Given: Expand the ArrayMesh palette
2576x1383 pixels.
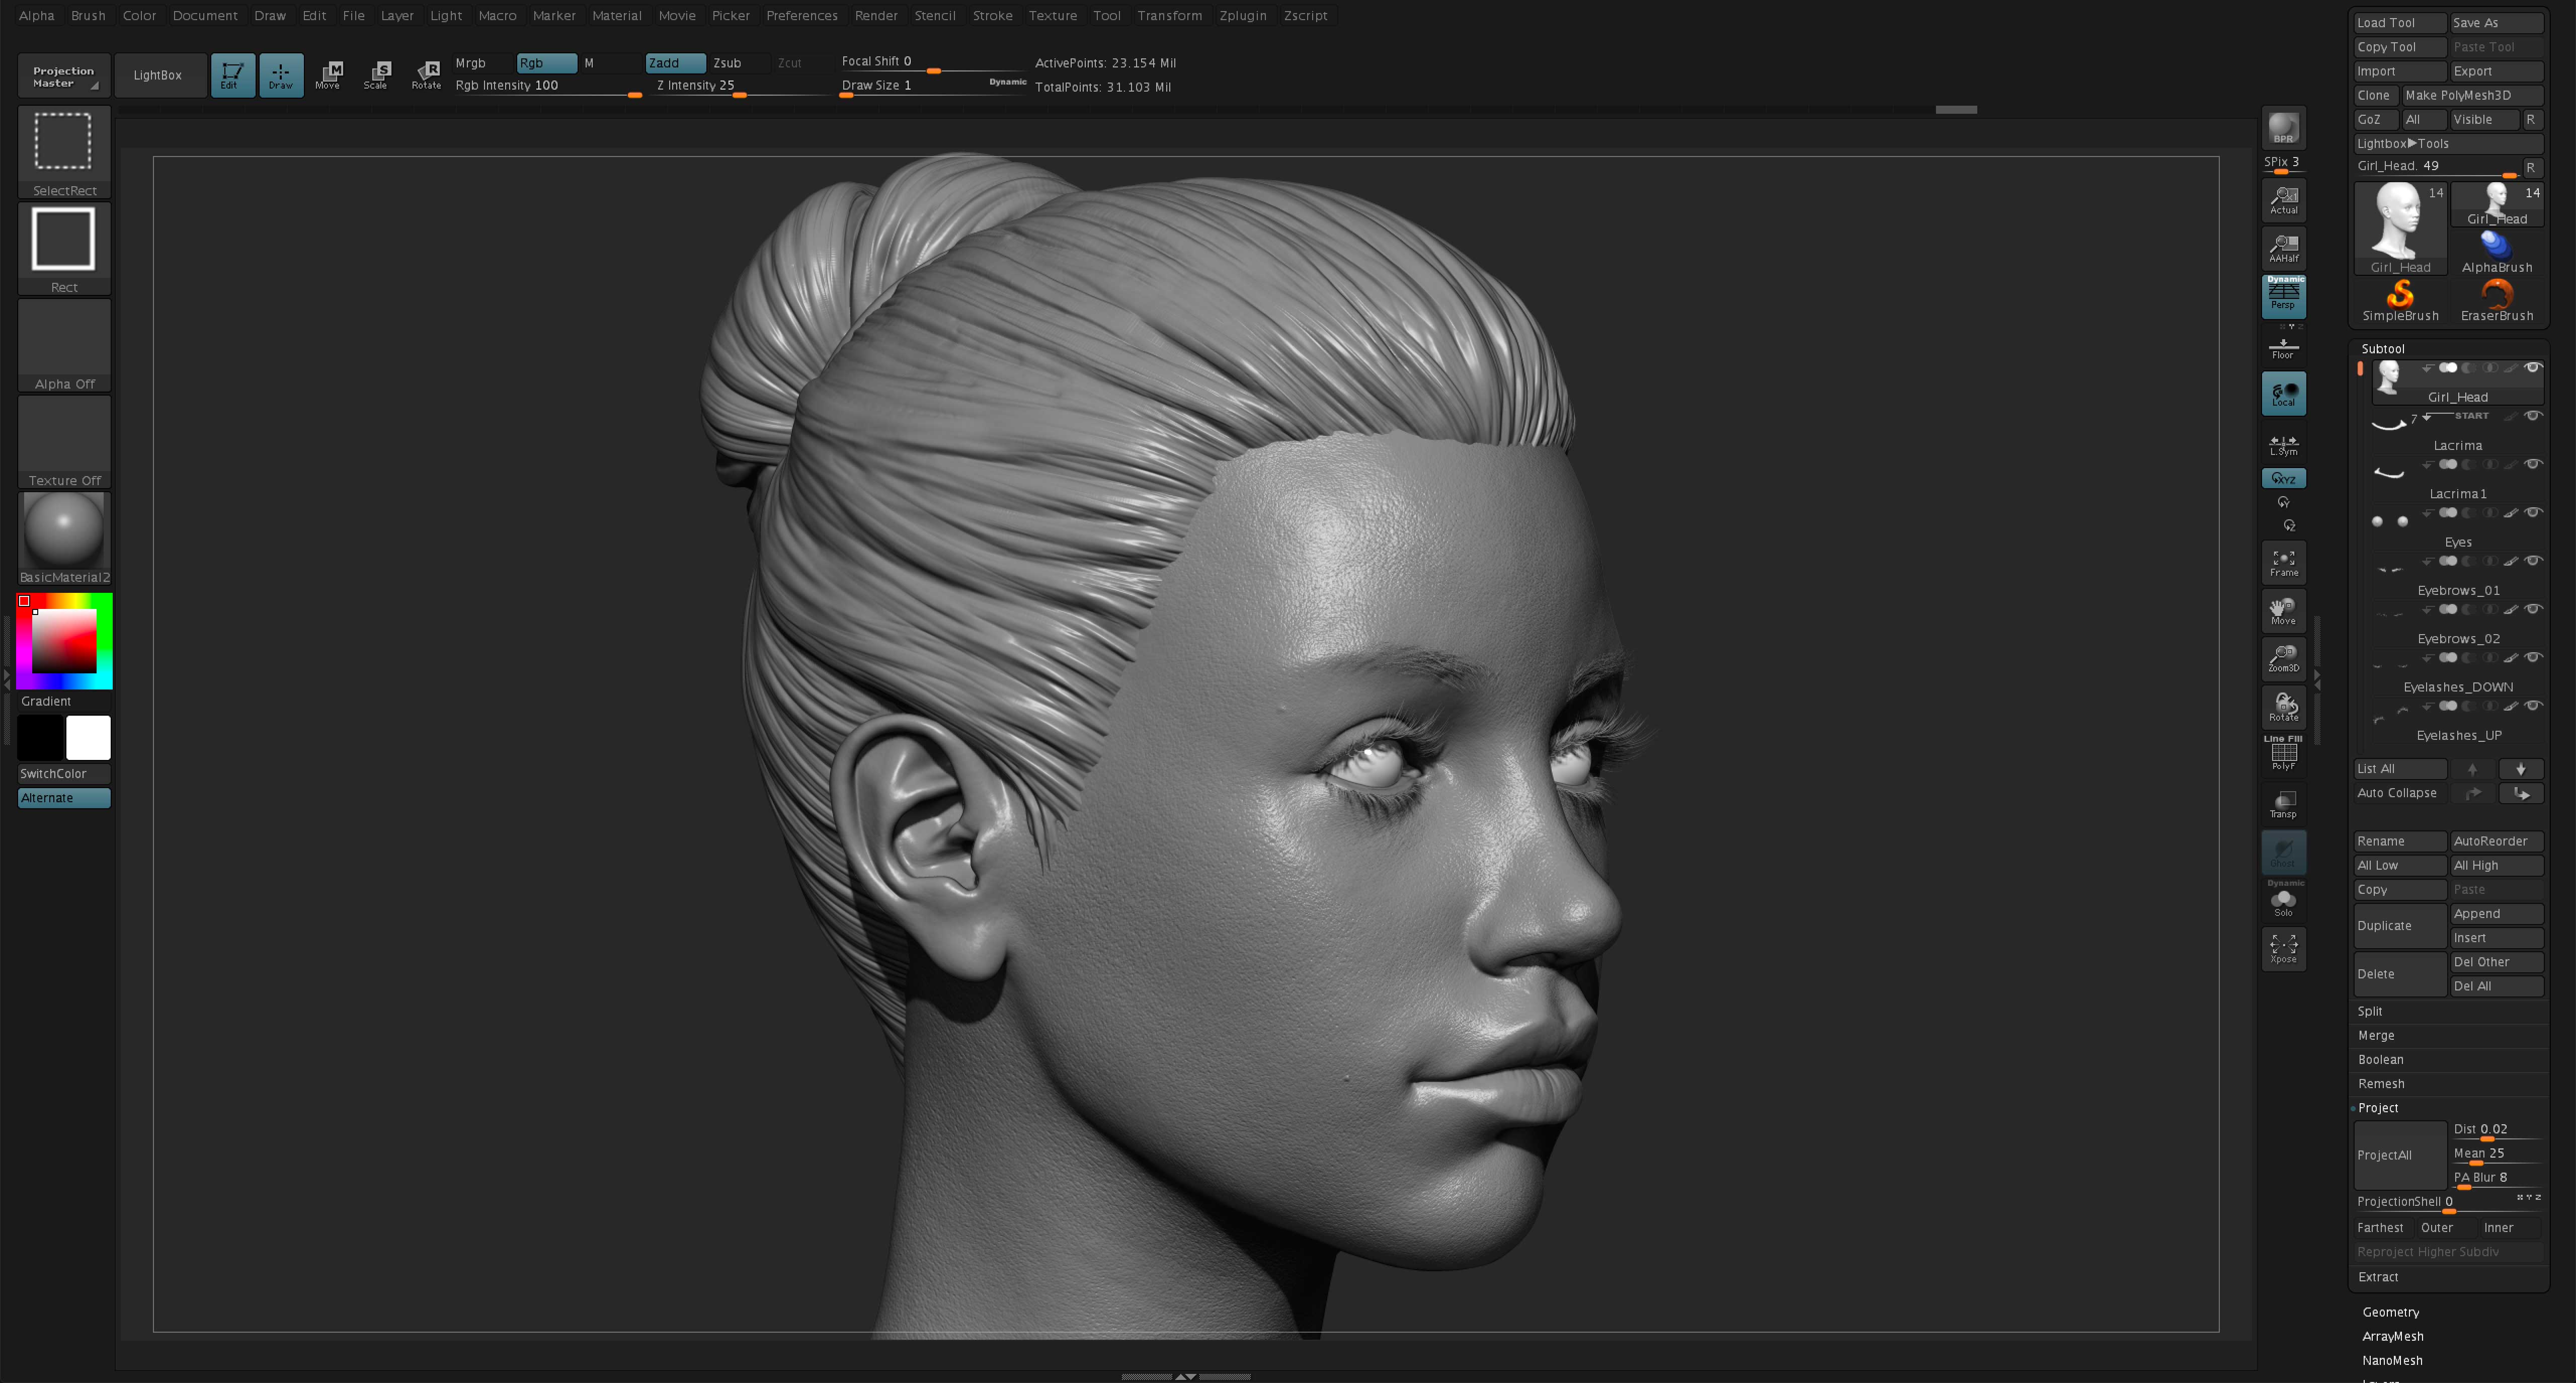Looking at the screenshot, I should pos(2393,1336).
